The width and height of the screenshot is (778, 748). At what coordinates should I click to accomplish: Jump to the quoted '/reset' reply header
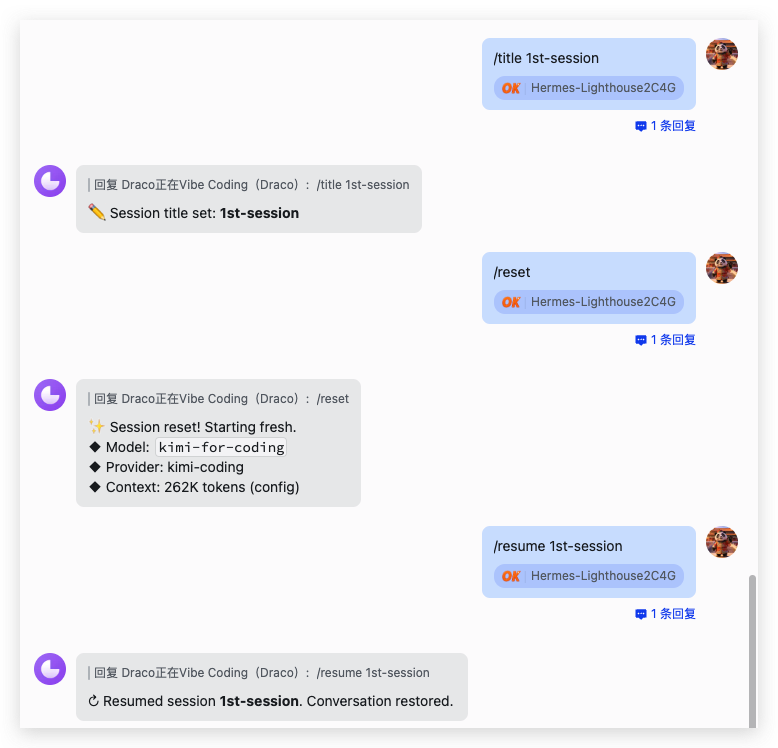pos(220,399)
